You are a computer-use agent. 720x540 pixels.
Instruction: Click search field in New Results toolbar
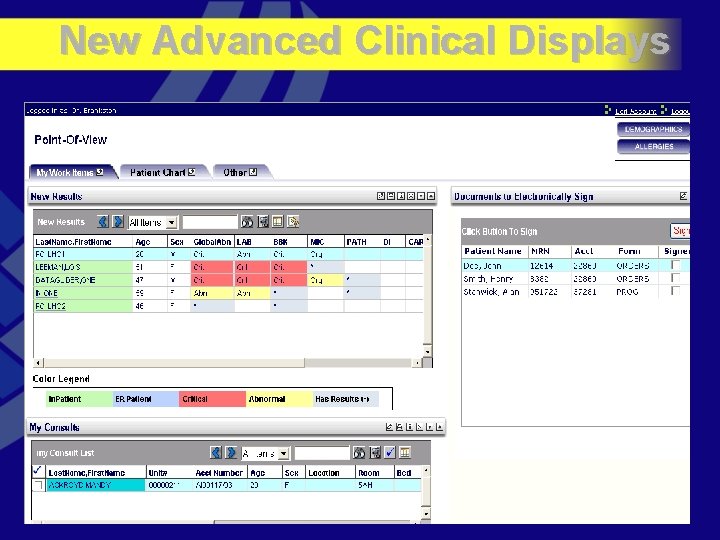[210, 223]
